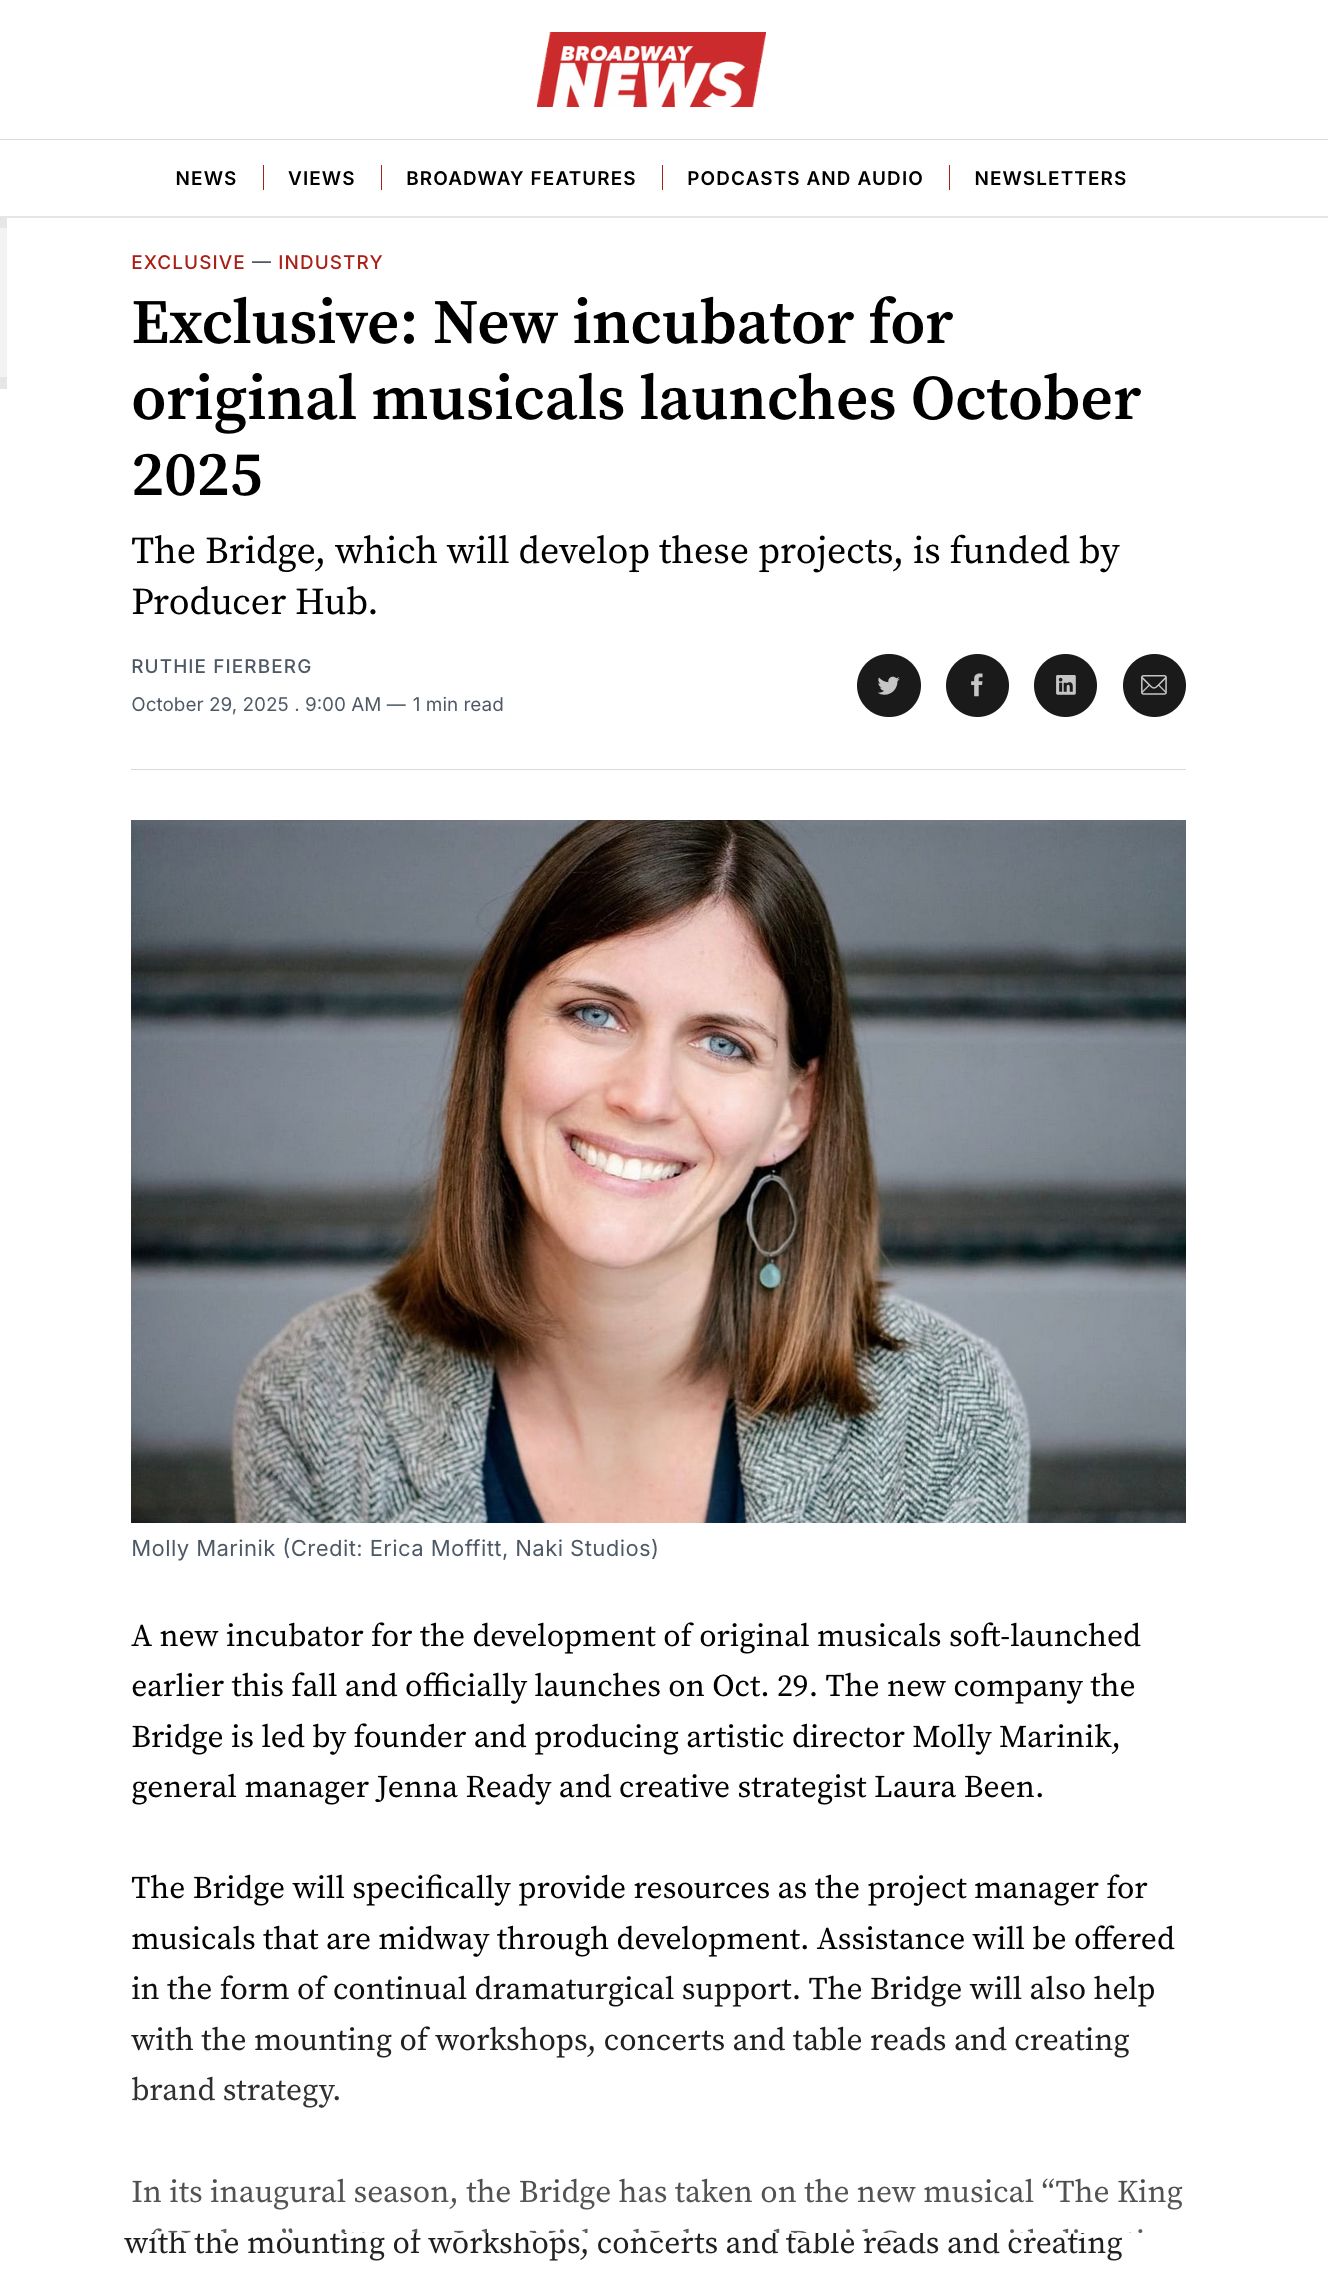Open the Newsletters page
Viewport: 1328px width, 2278px height.
point(1050,178)
